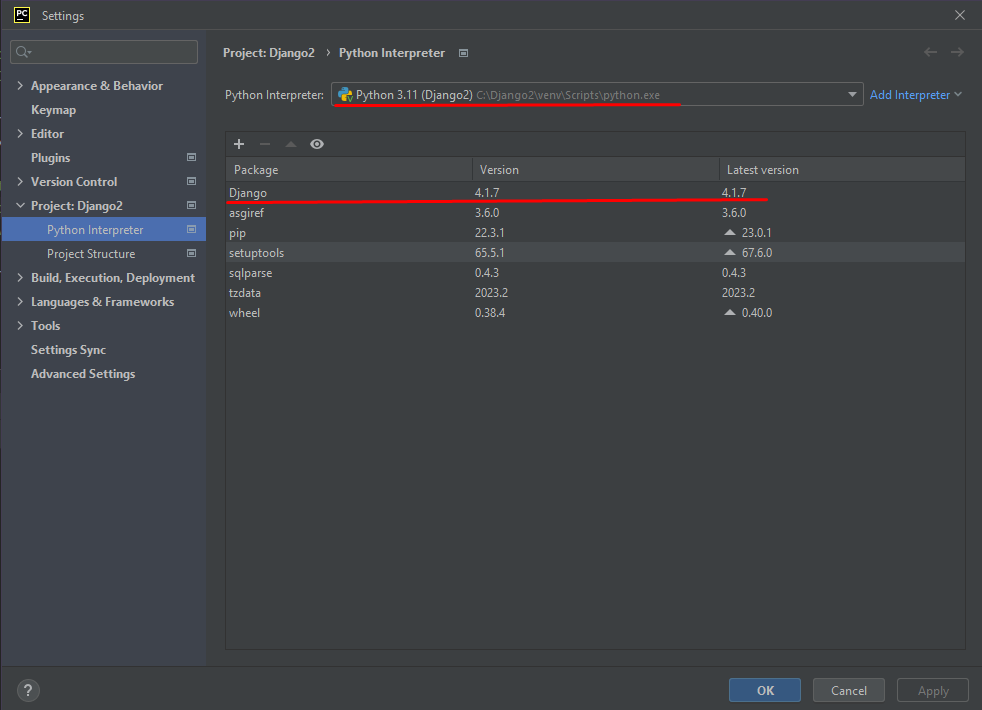
Task: Click the Apply button
Action: [933, 690]
